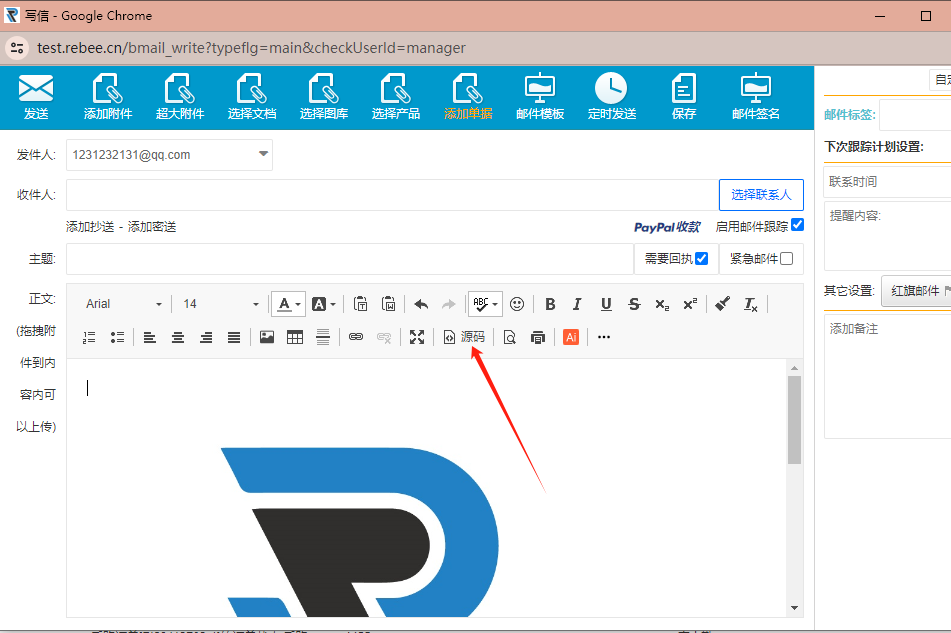Click the 提醒内容 text area
Image resolution: width=951 pixels, height=633 pixels.
click(x=887, y=236)
